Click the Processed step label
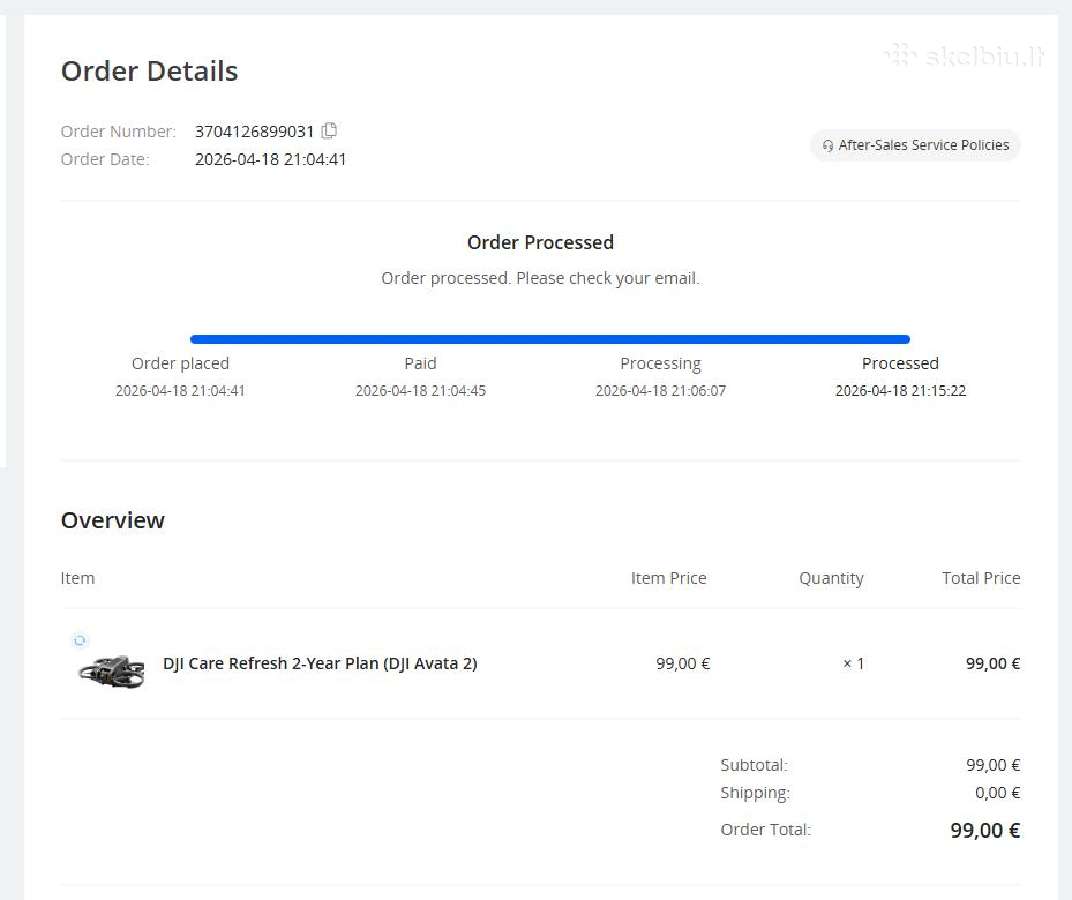The width and height of the screenshot is (1072, 900). point(900,363)
